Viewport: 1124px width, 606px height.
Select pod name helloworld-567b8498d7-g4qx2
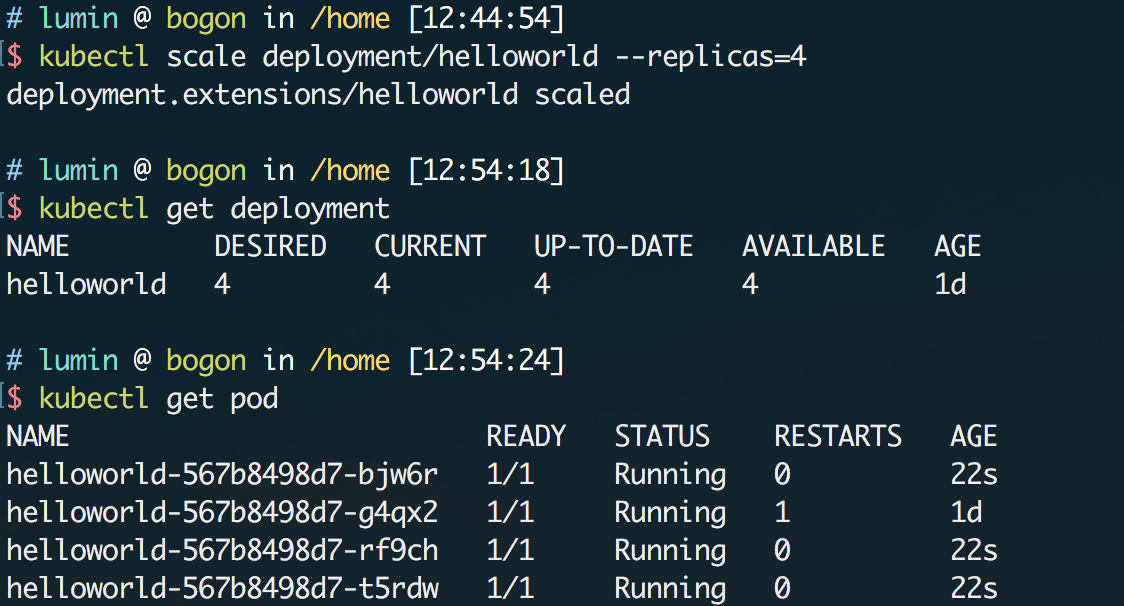click(x=222, y=512)
